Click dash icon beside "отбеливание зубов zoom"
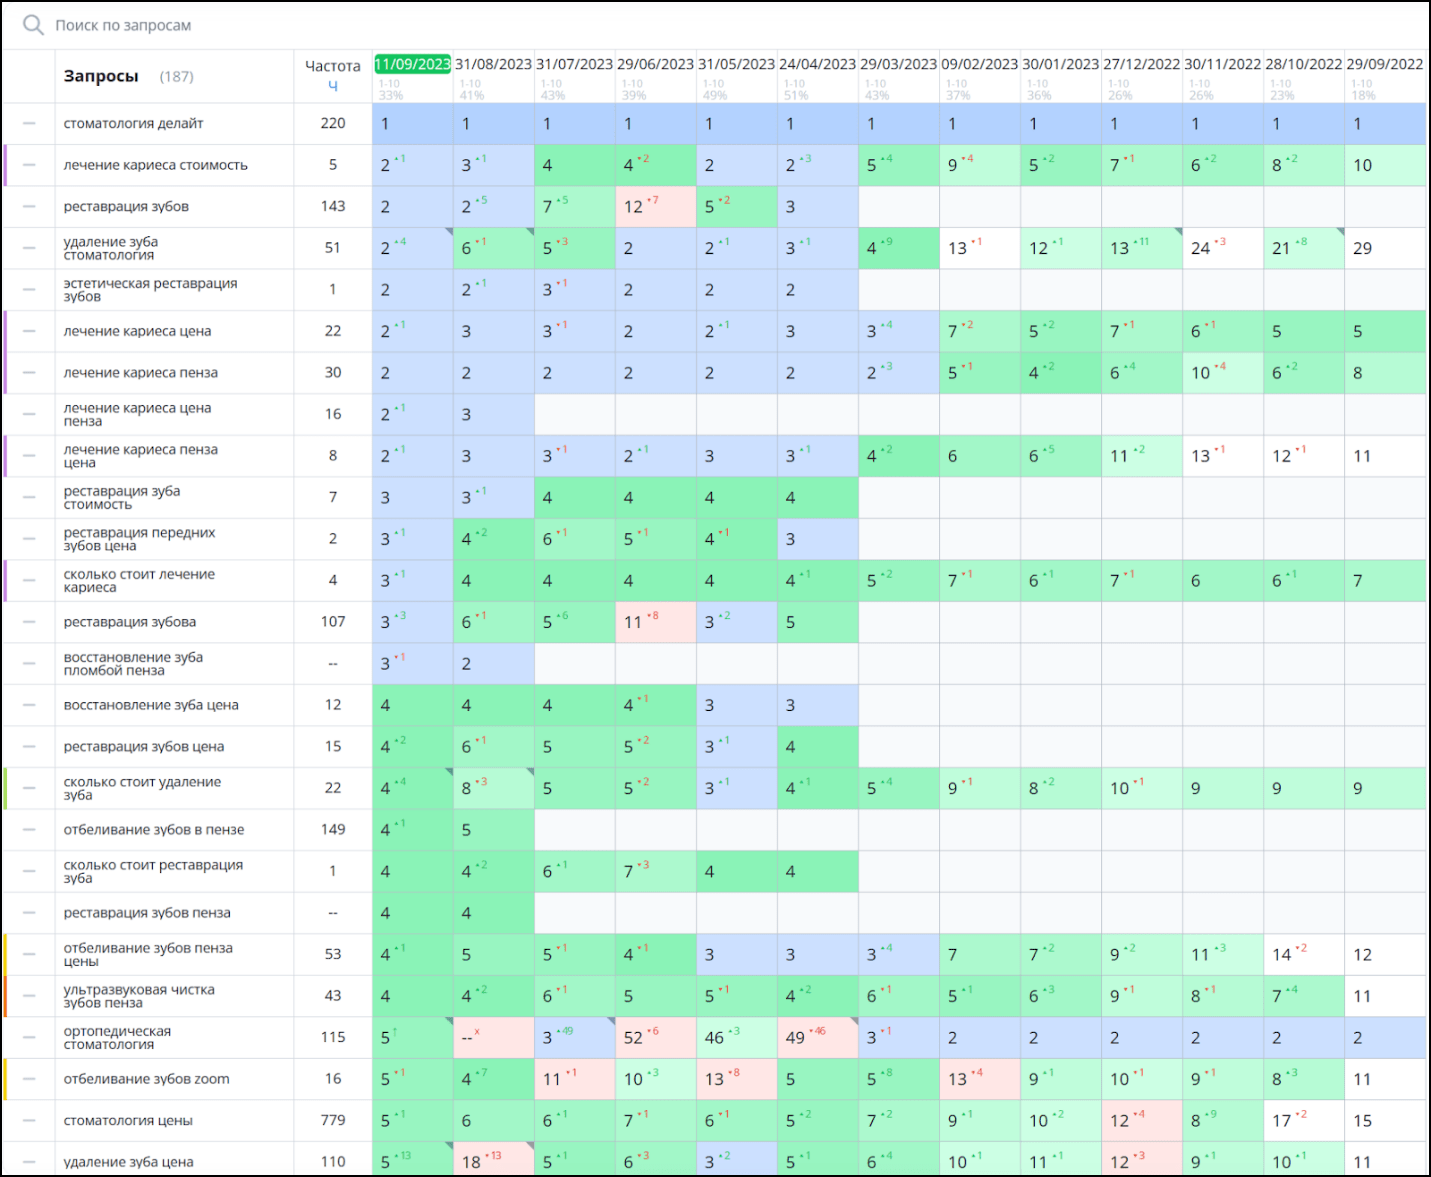This screenshot has height=1177, width=1431. 29,1079
